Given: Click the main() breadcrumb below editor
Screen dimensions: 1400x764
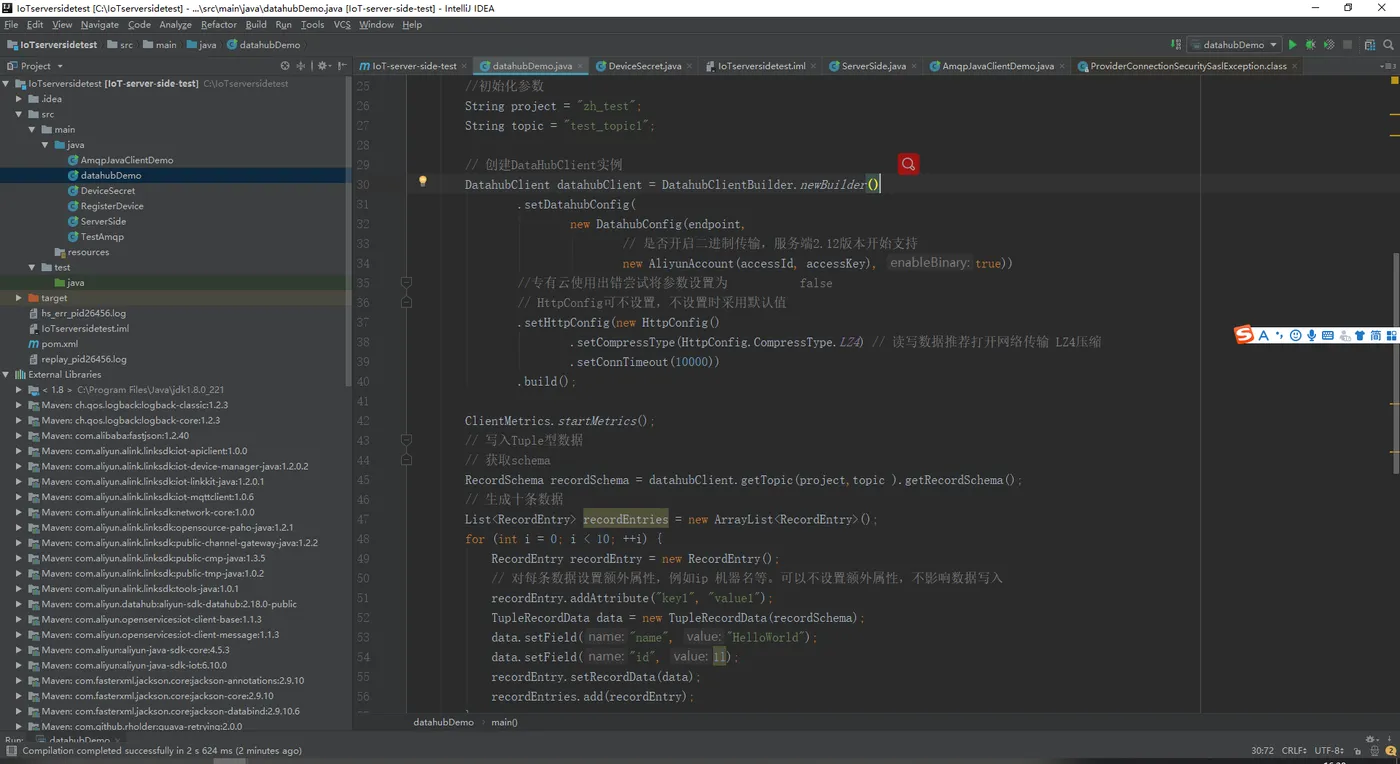Looking at the screenshot, I should [505, 722].
